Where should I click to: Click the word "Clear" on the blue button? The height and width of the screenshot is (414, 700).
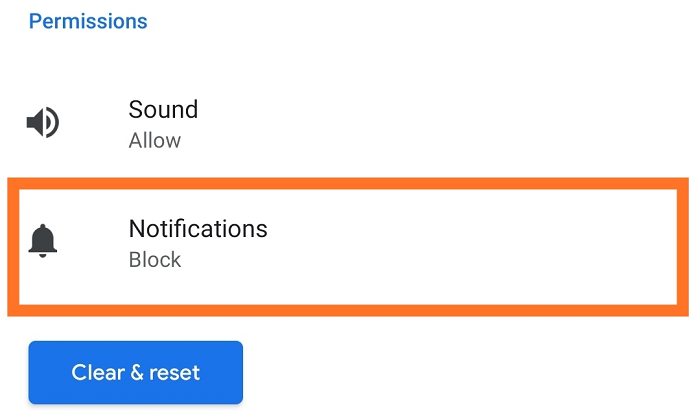pyautogui.click(x=98, y=372)
